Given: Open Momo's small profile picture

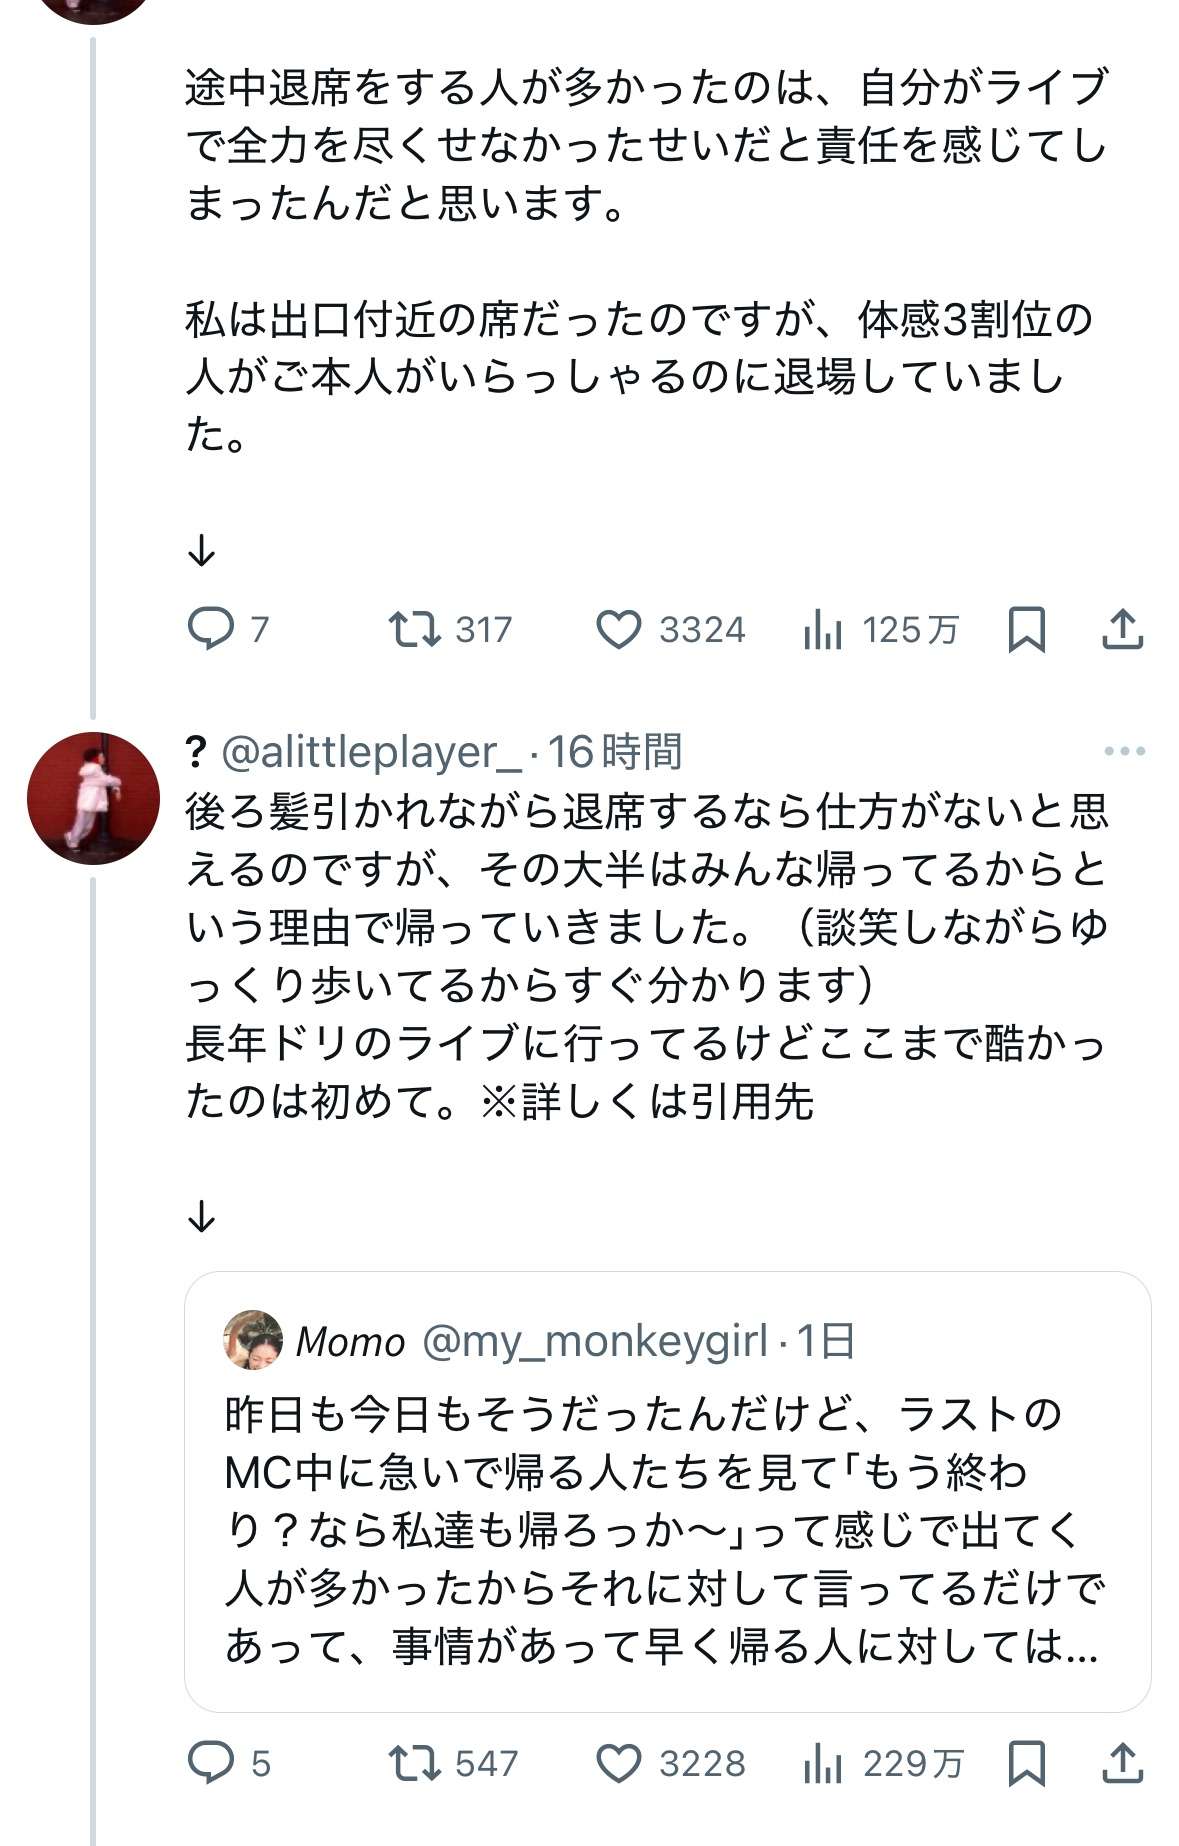Looking at the screenshot, I should click(x=252, y=1340).
